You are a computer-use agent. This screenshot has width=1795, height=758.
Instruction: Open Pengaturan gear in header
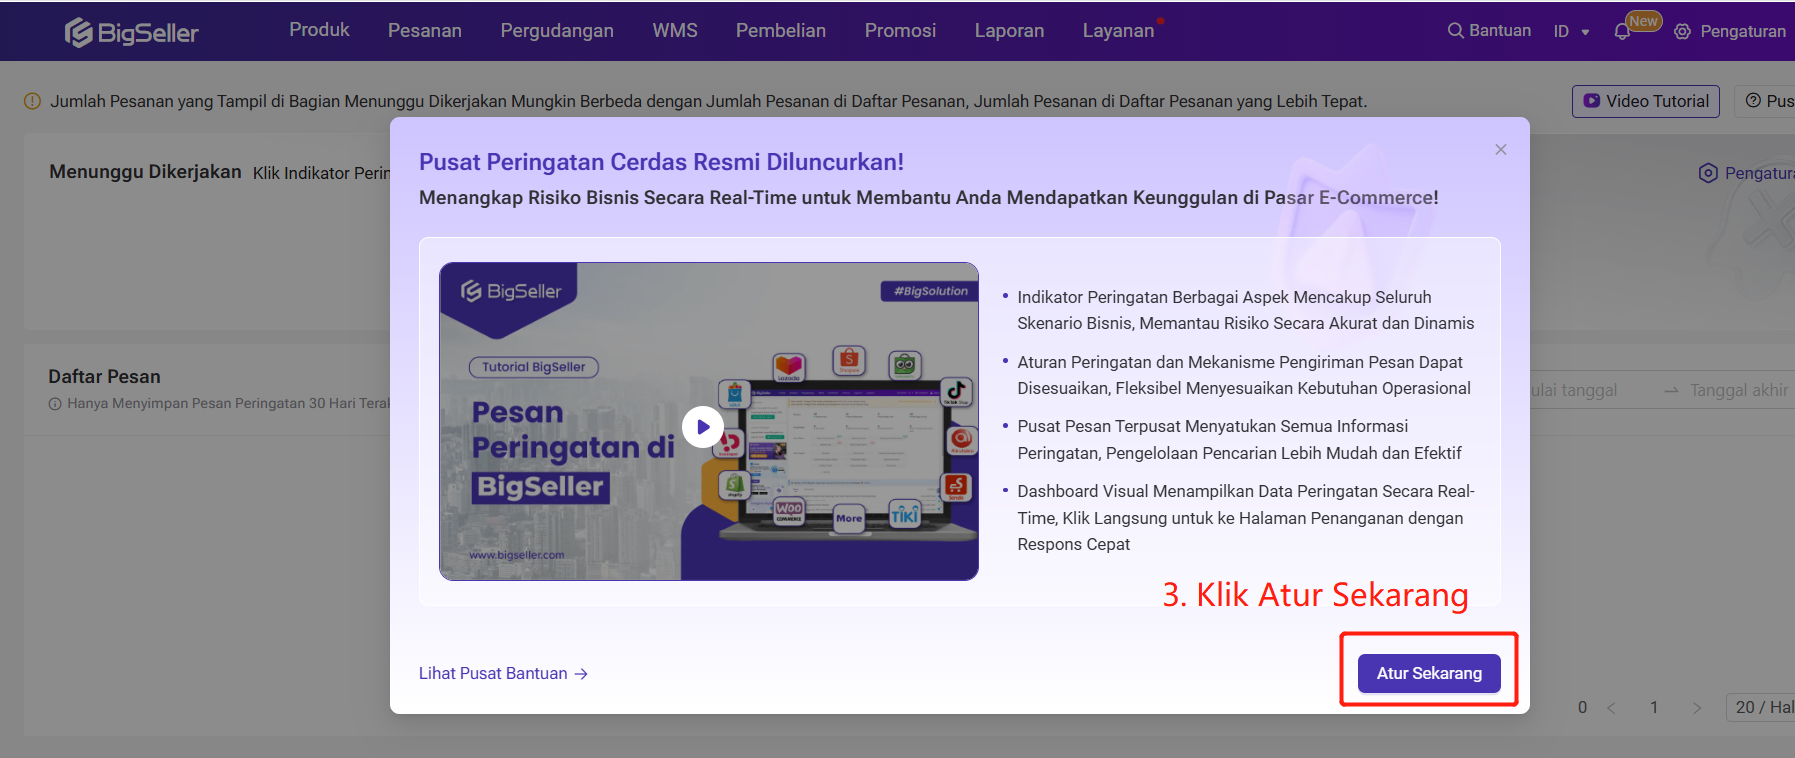(x=1683, y=32)
